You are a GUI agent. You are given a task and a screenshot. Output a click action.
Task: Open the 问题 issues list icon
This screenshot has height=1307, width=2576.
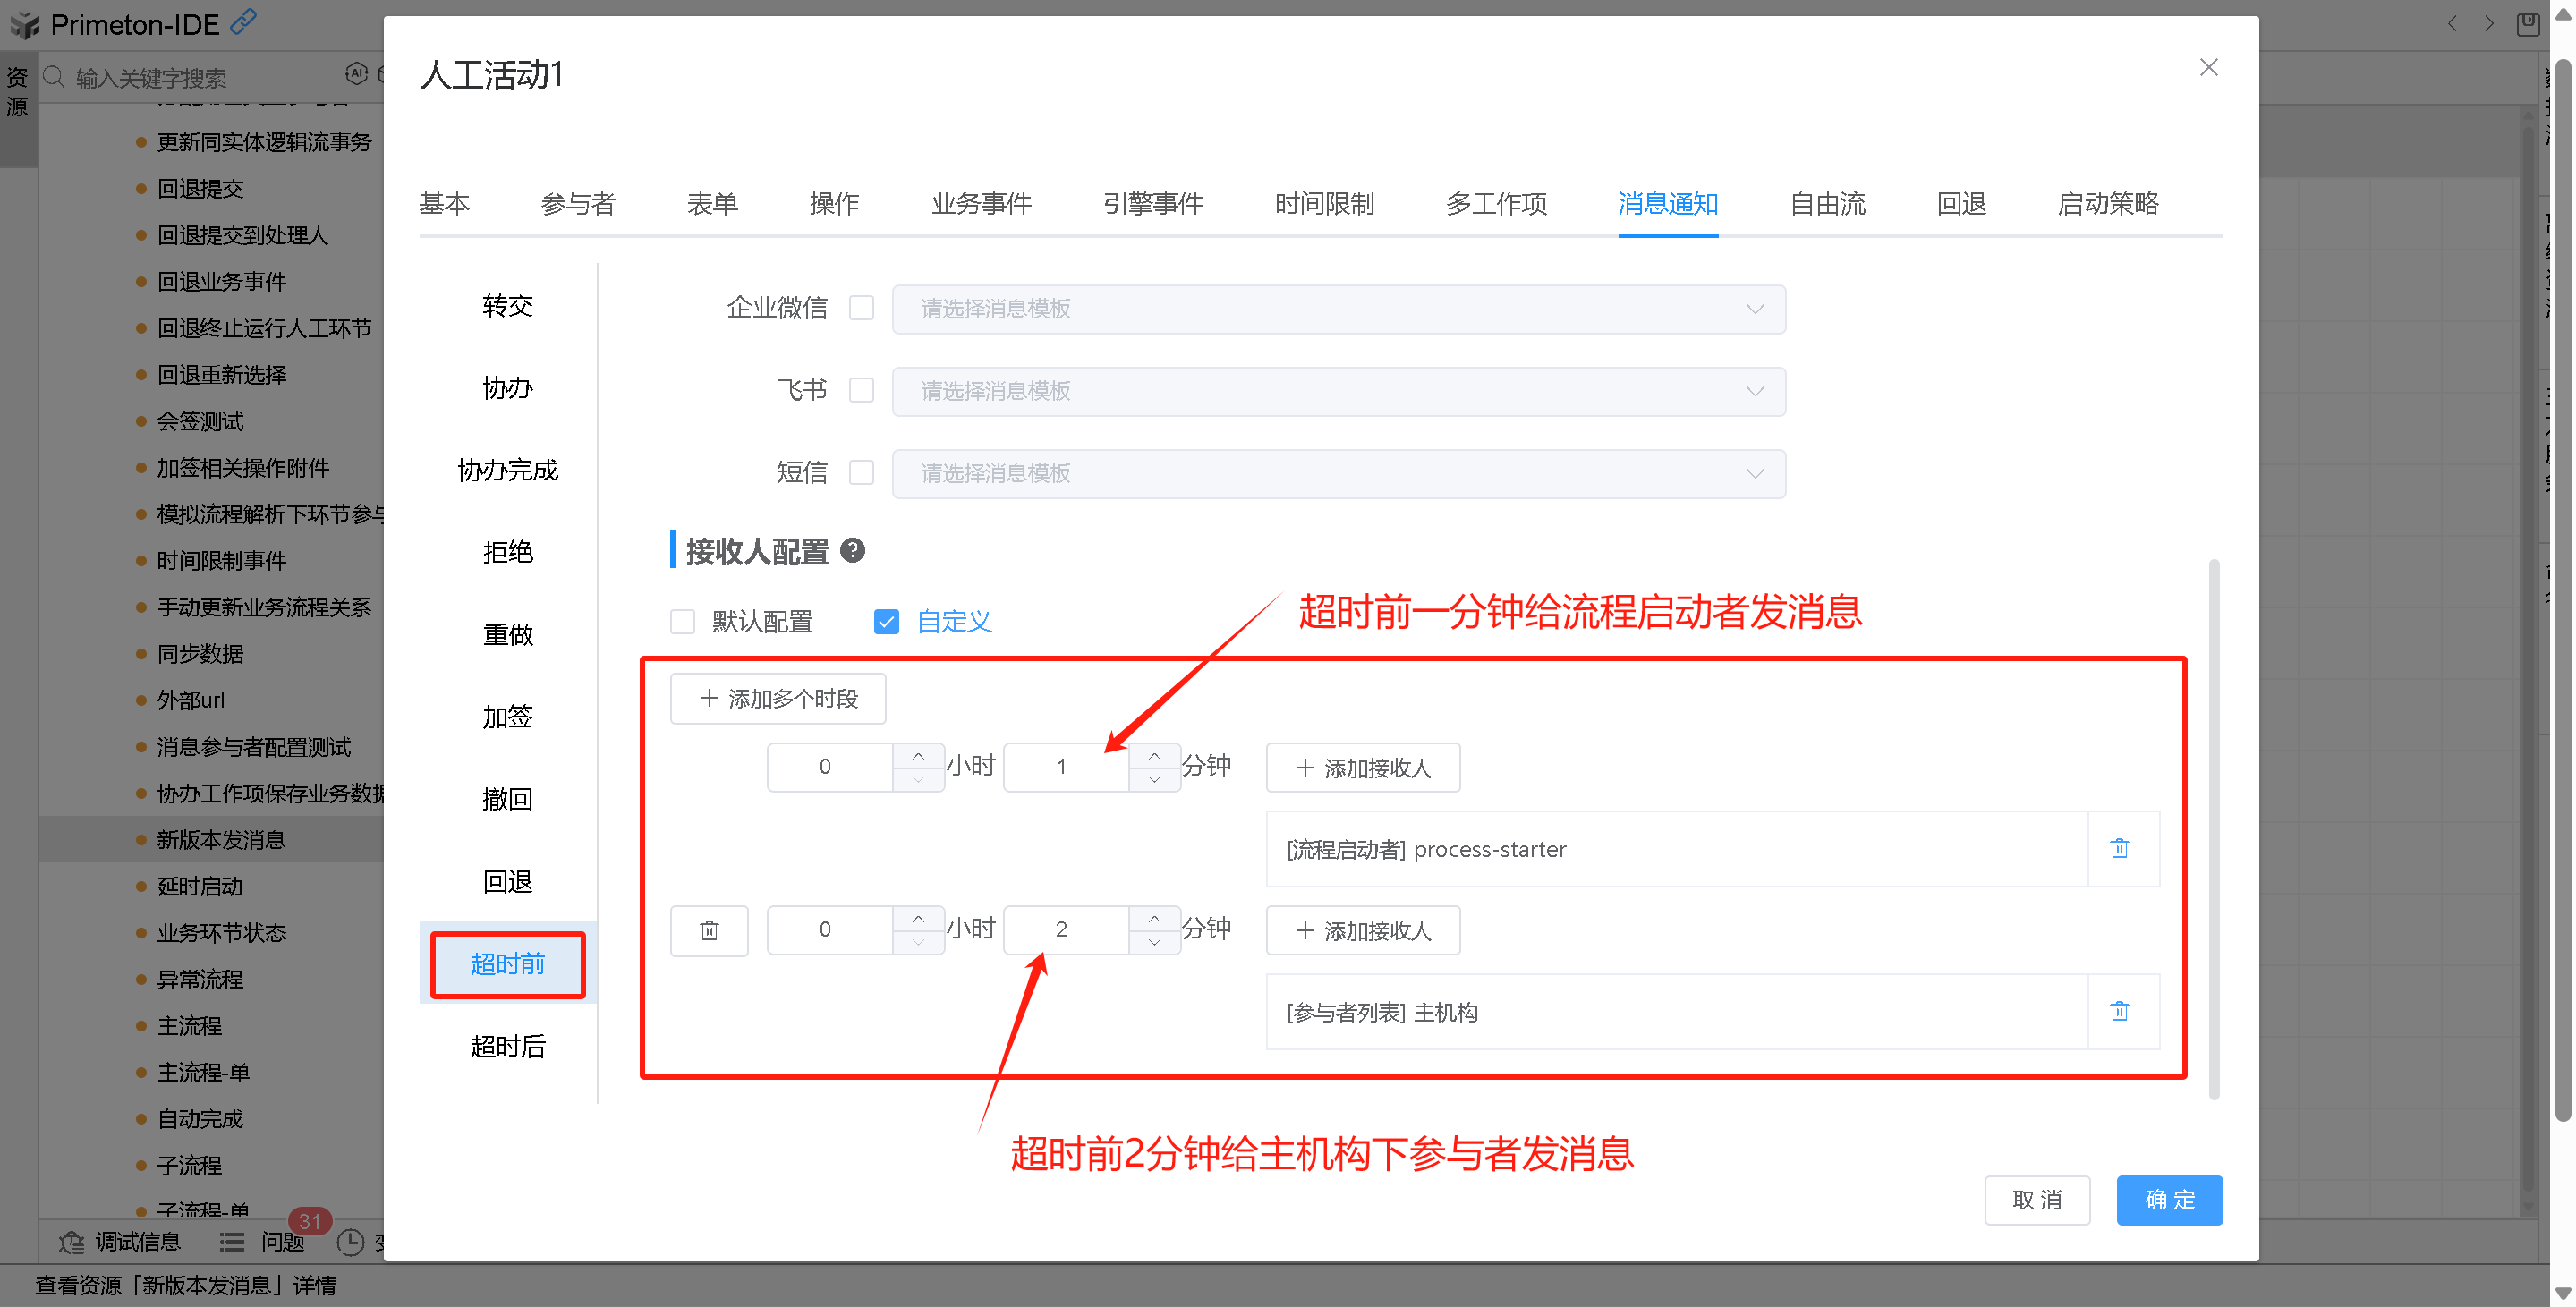tap(232, 1242)
